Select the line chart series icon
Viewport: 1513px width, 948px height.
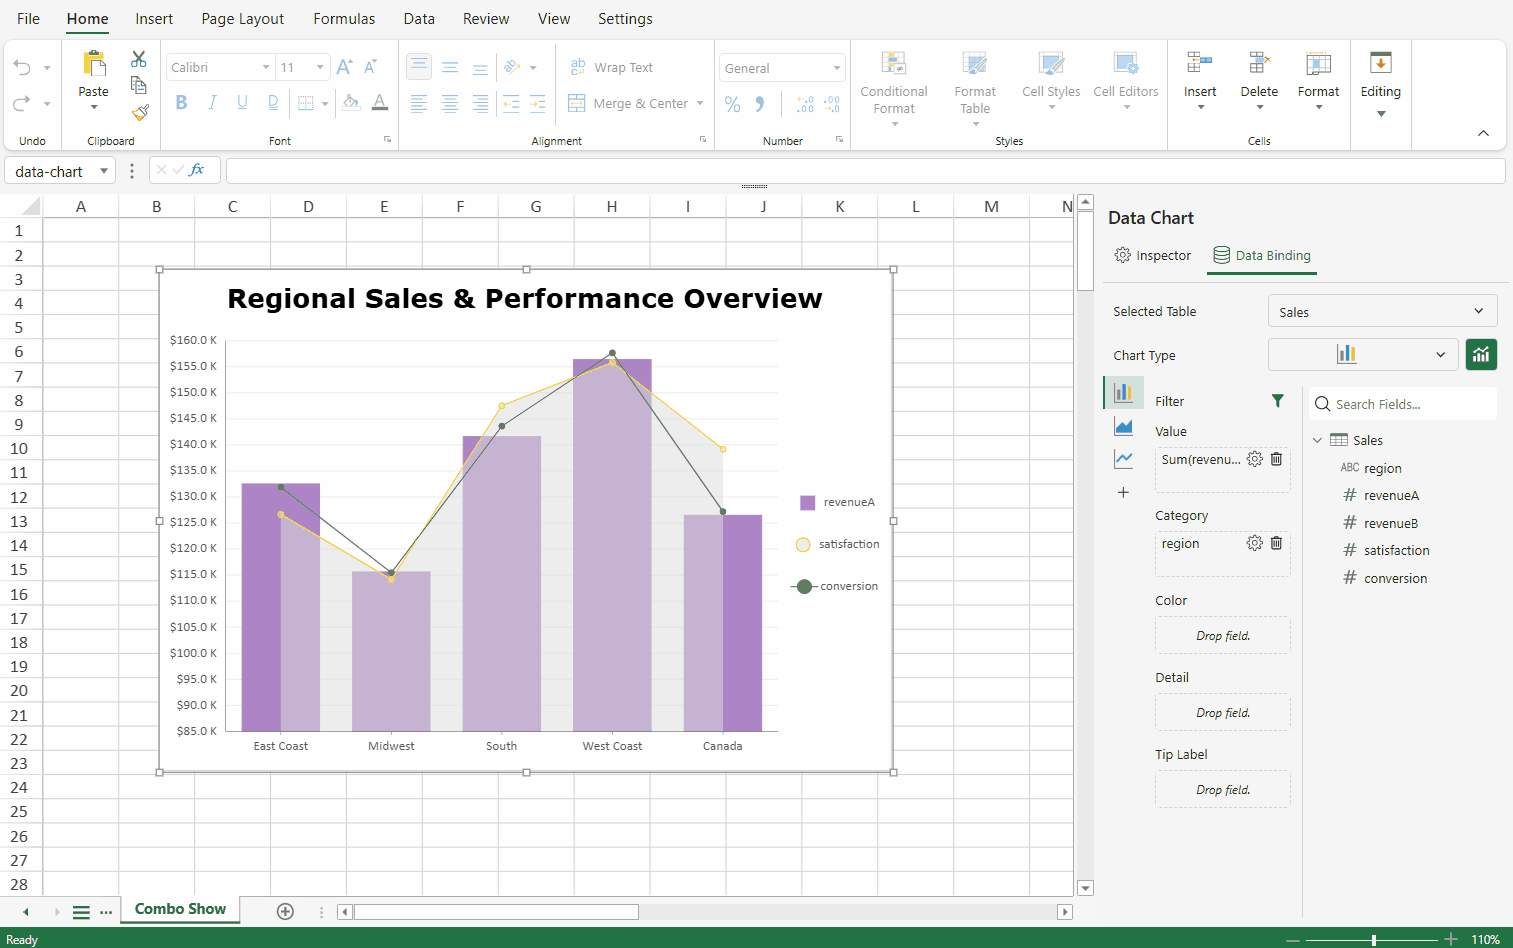pos(1124,459)
